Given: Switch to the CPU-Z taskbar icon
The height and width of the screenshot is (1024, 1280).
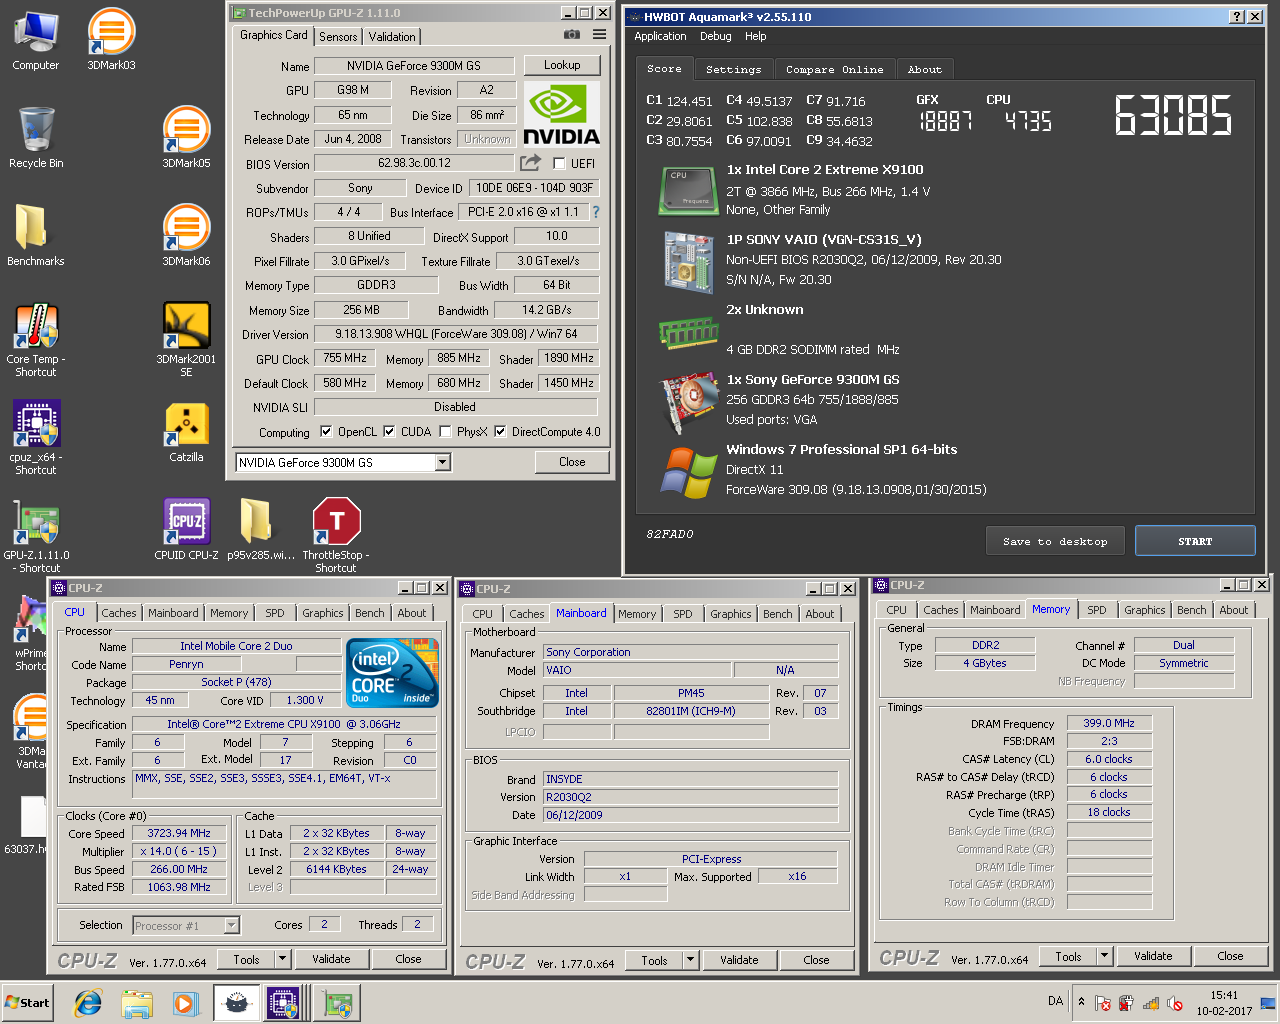Looking at the screenshot, I should point(285,1003).
